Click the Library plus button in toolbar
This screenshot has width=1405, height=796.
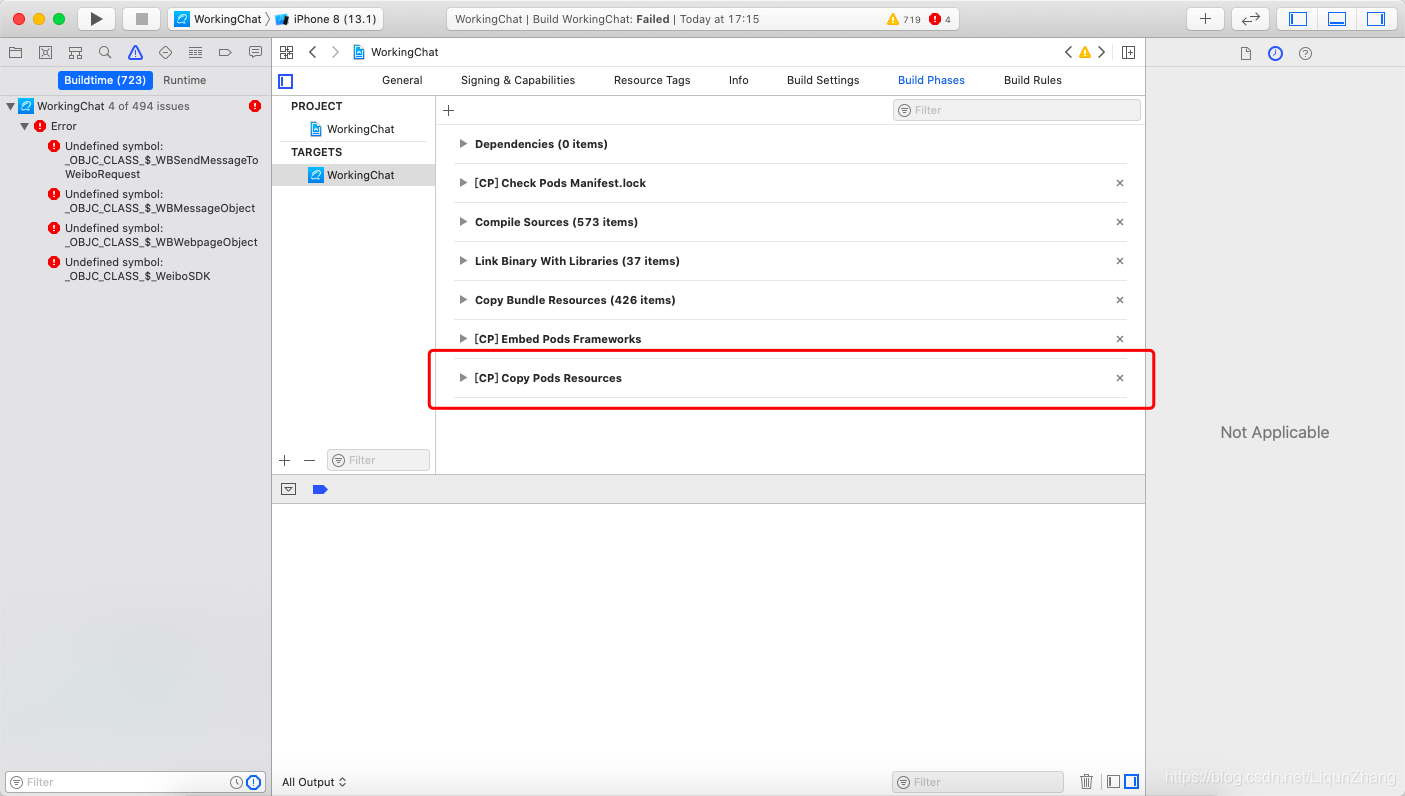tap(1205, 19)
